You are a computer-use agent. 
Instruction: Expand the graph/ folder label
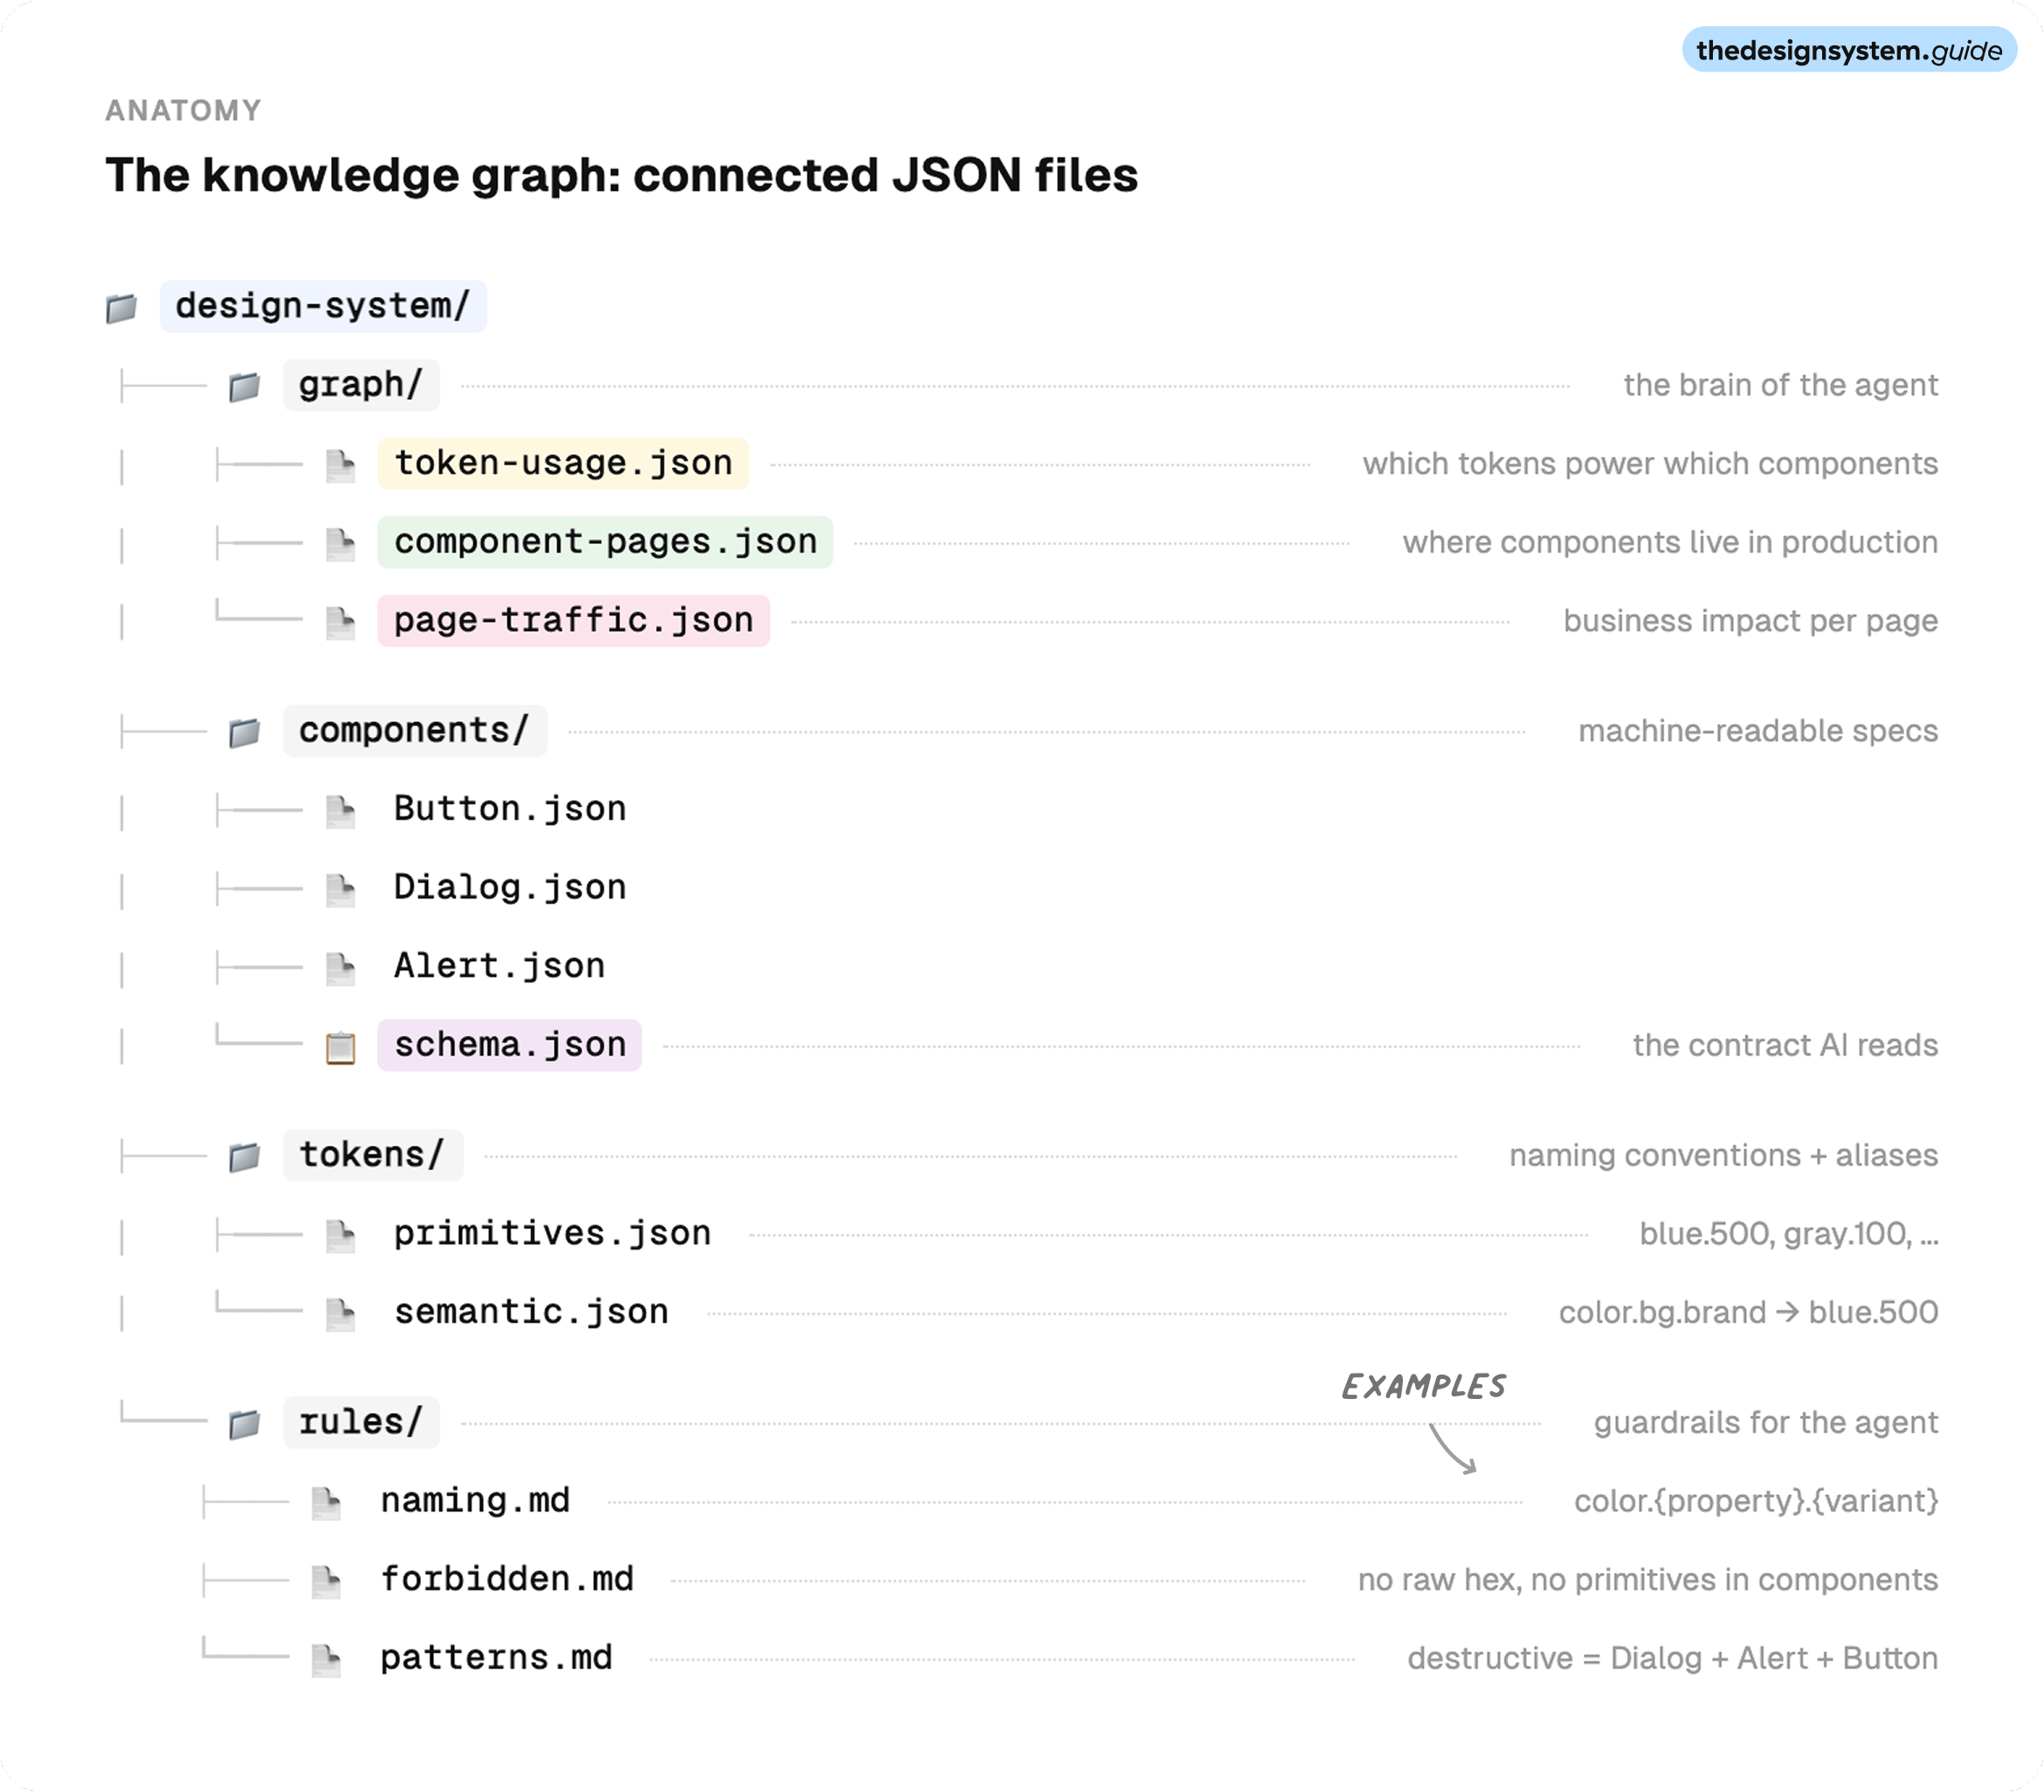(x=360, y=385)
